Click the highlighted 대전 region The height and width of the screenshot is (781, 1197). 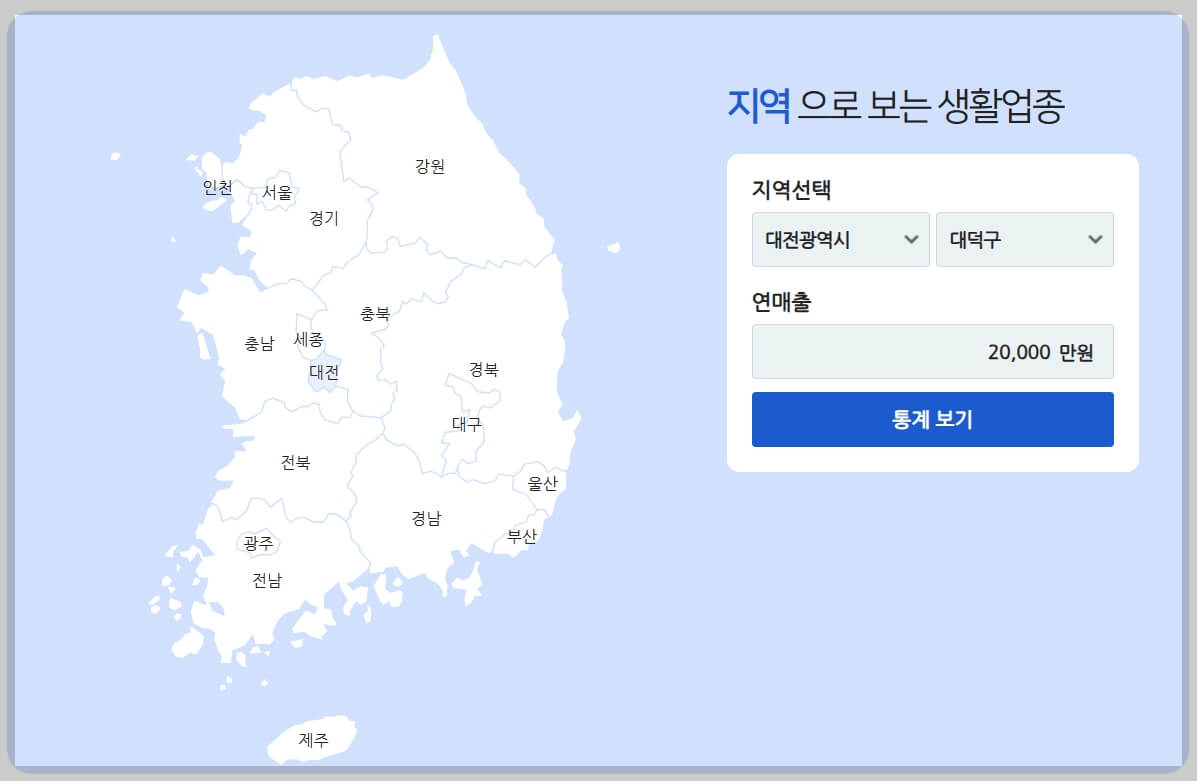pyautogui.click(x=325, y=373)
